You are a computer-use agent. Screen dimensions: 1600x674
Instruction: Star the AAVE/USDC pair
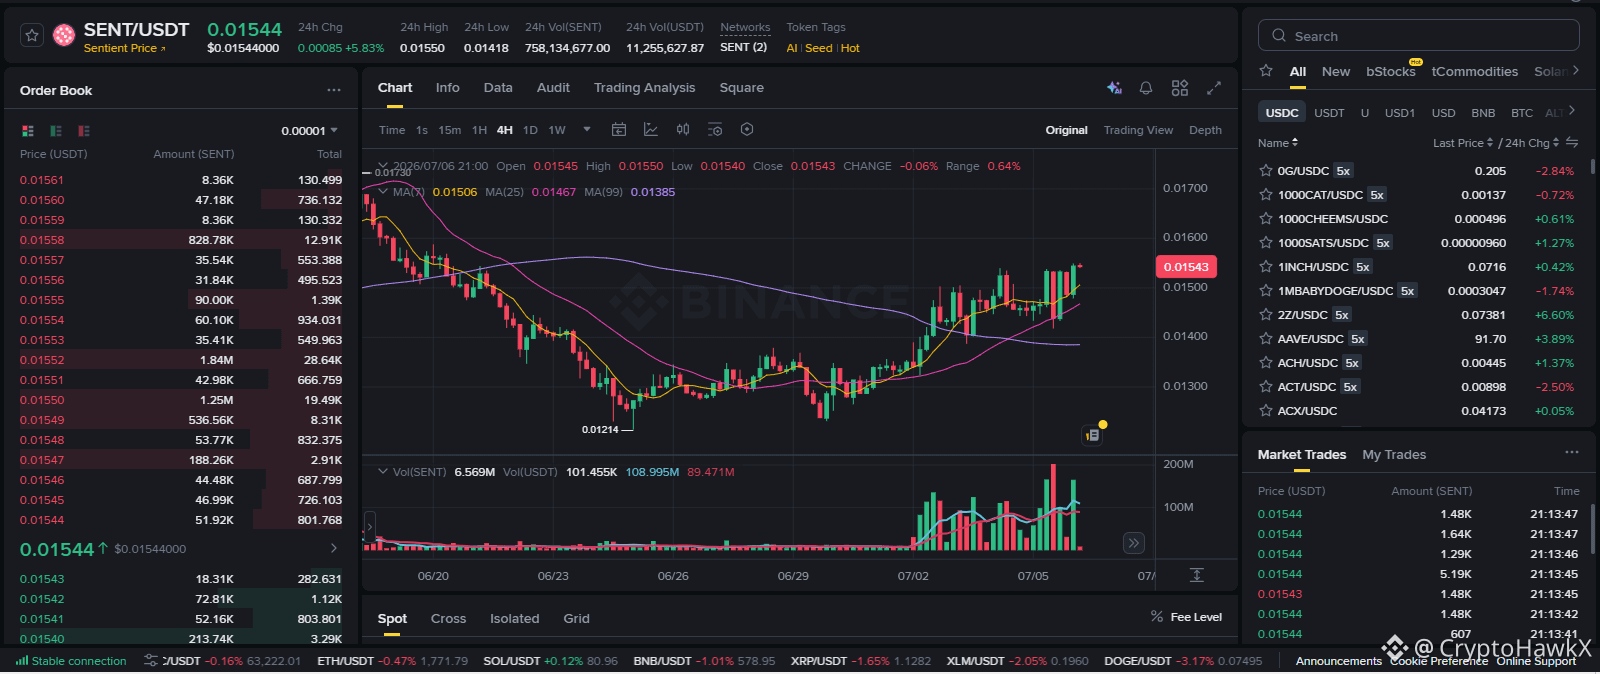coord(1266,339)
